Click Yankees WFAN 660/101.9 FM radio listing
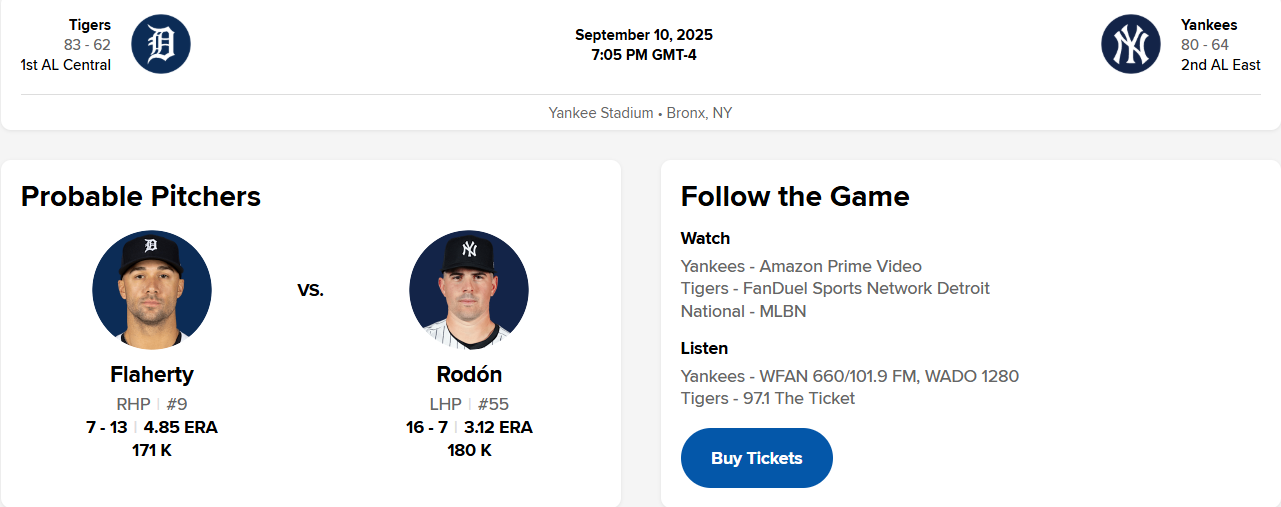Viewport: 1281px width, 507px height. click(849, 376)
